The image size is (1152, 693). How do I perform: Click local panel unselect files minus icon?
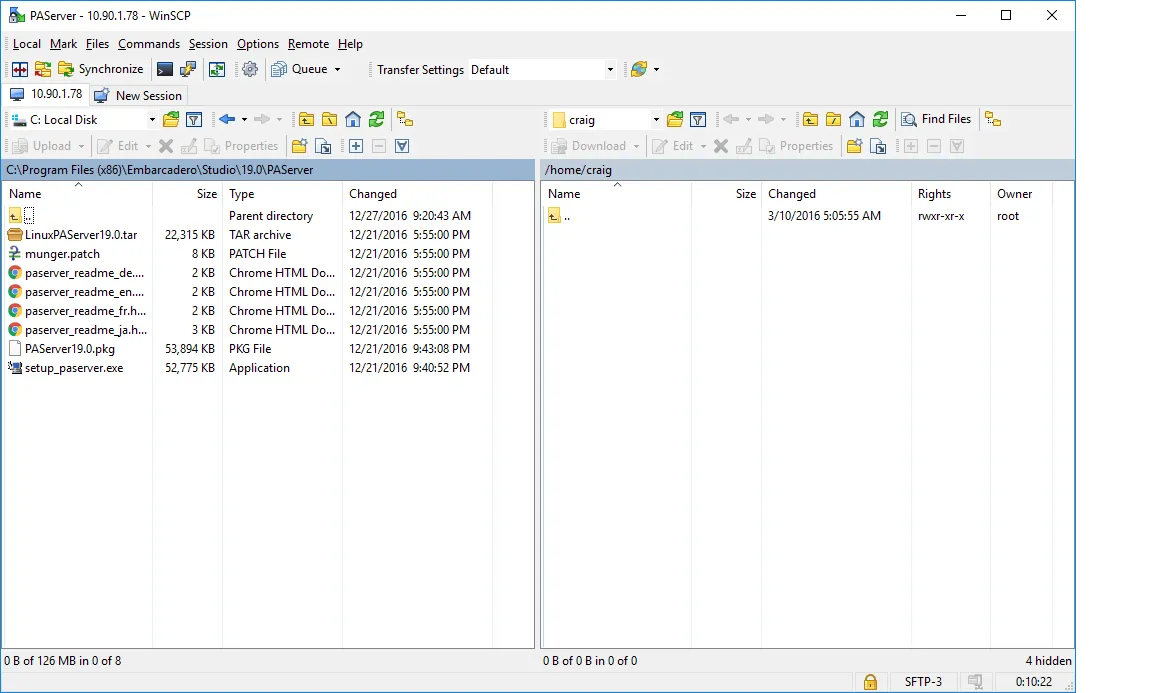379,146
